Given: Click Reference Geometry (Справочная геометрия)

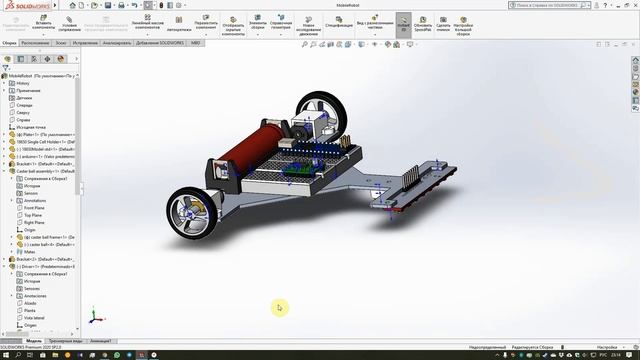Looking at the screenshot, I should [281, 22].
